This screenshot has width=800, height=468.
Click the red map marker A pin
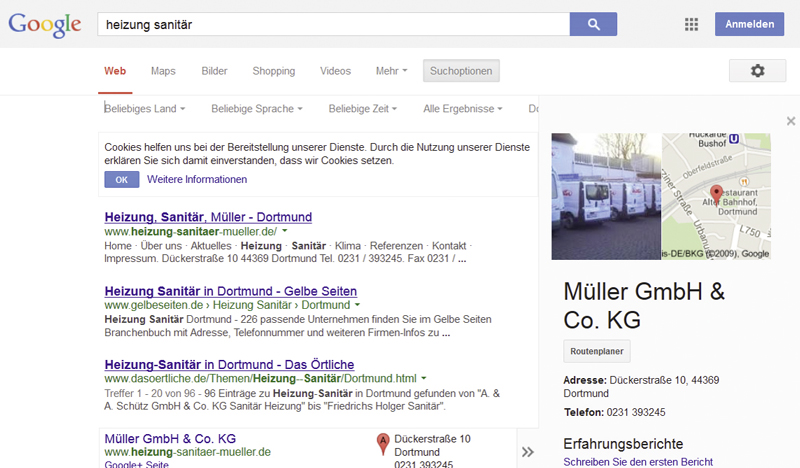pyautogui.click(x=383, y=444)
